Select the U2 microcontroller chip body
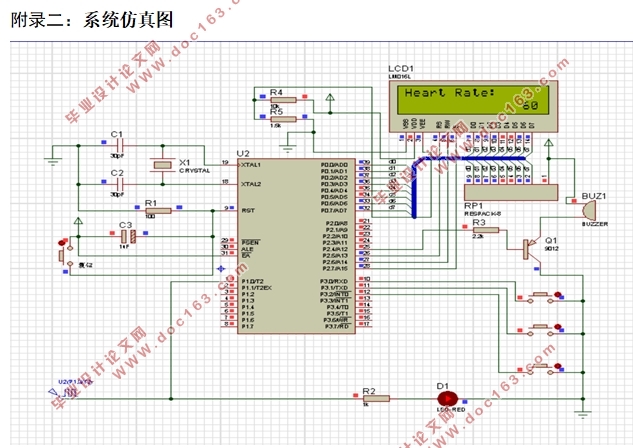 (296, 246)
